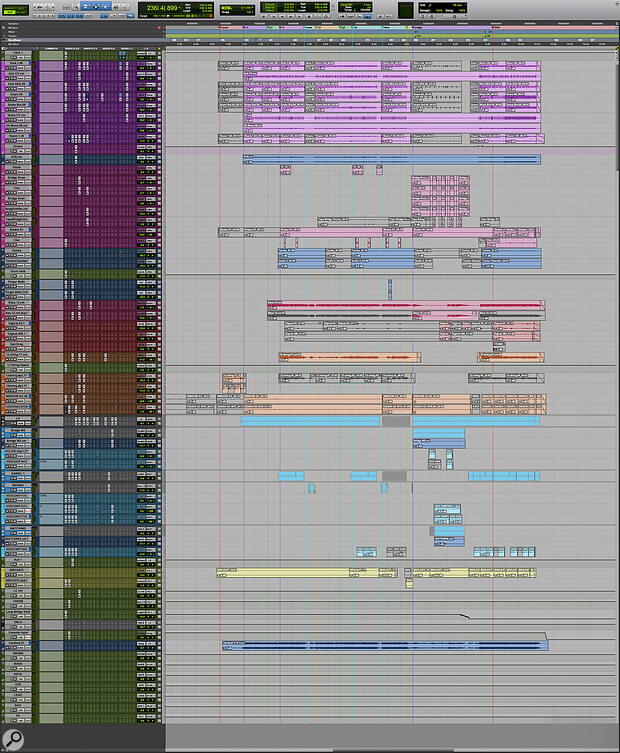Open the edit mode selector (Shuffle/Slip/Spot/Grid)

point(15,10)
